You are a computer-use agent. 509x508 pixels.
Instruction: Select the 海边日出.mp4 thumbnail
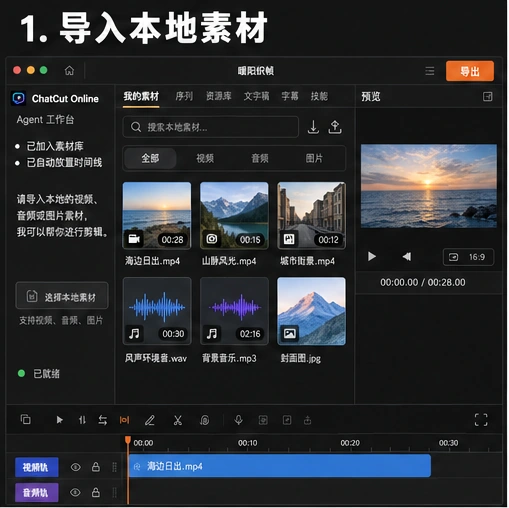(x=157, y=215)
